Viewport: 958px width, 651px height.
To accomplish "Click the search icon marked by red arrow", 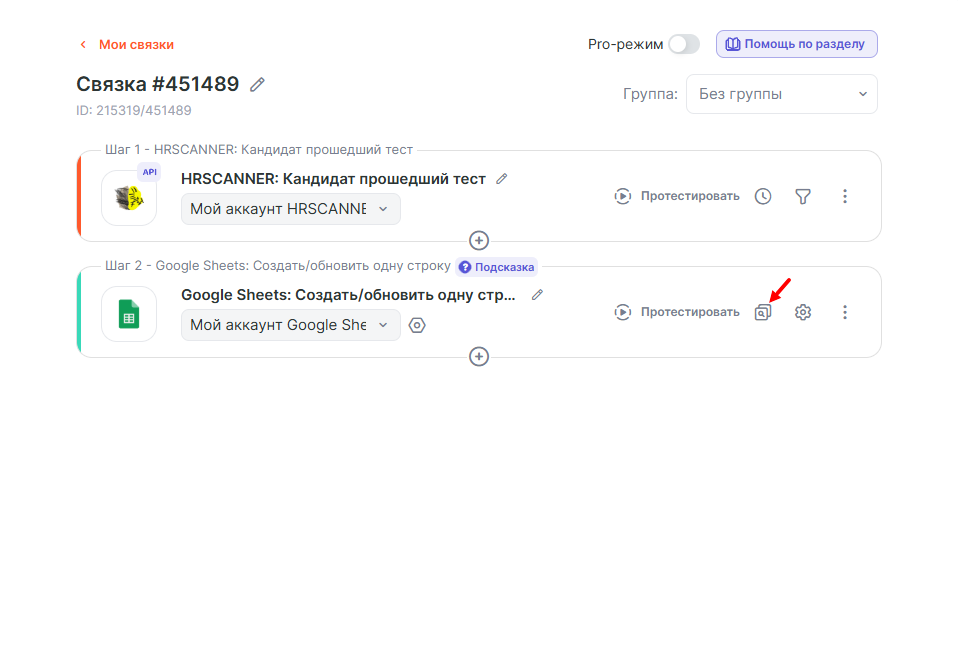I will [x=763, y=312].
